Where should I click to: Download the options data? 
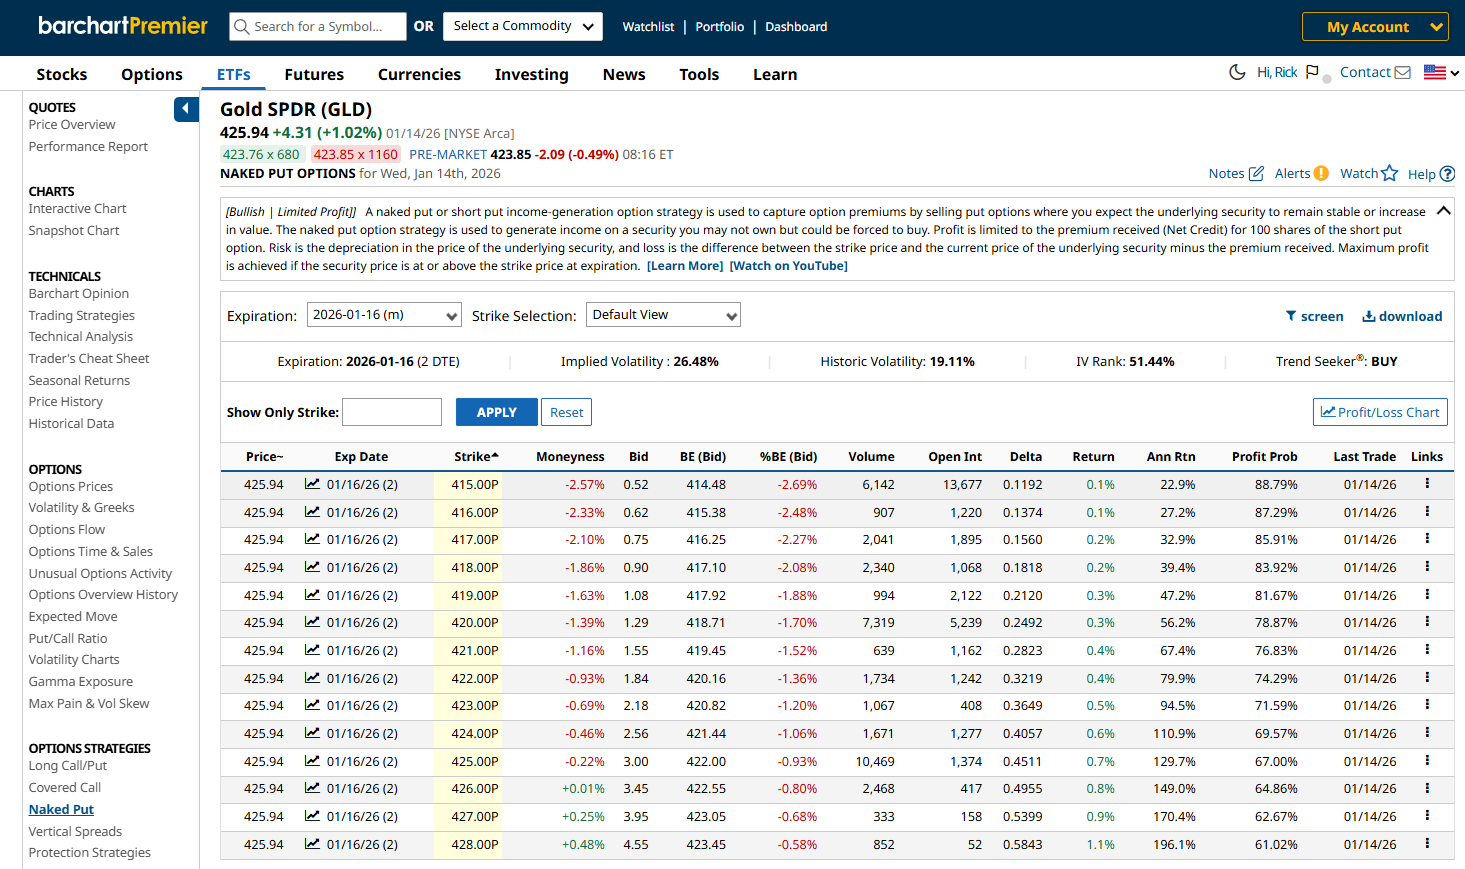click(1402, 316)
